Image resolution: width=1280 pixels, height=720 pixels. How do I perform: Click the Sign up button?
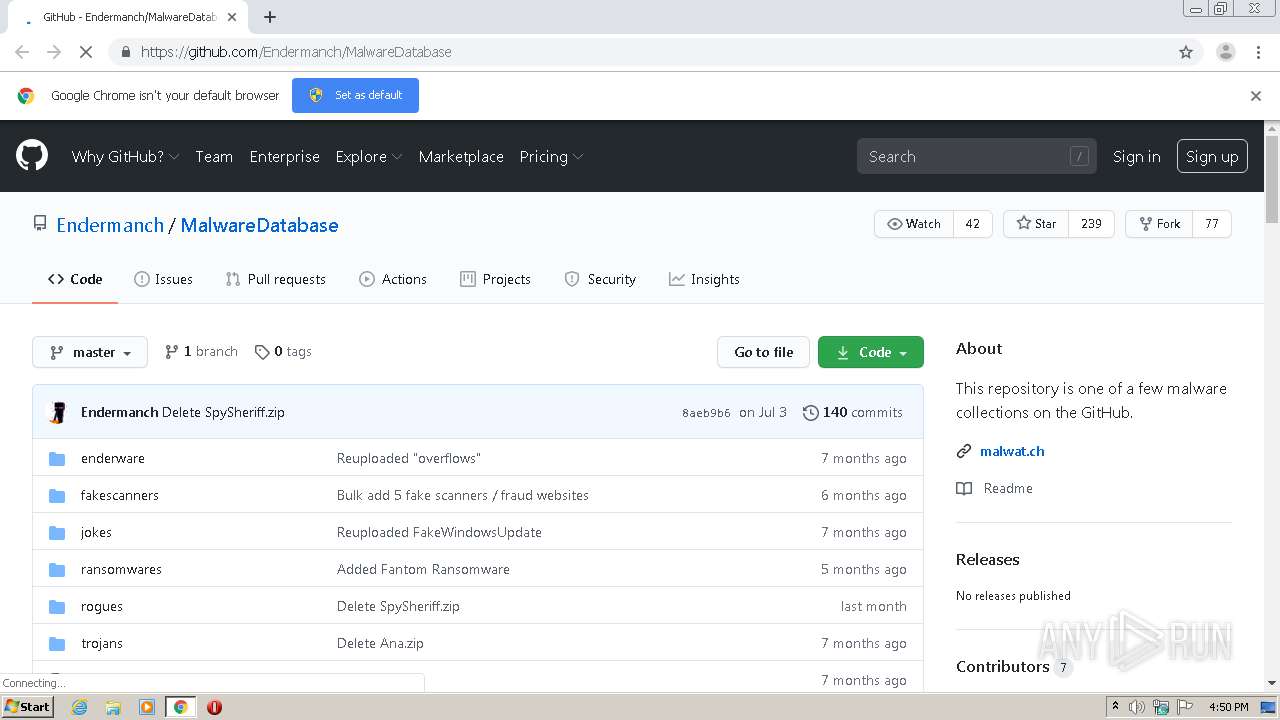coord(1212,156)
